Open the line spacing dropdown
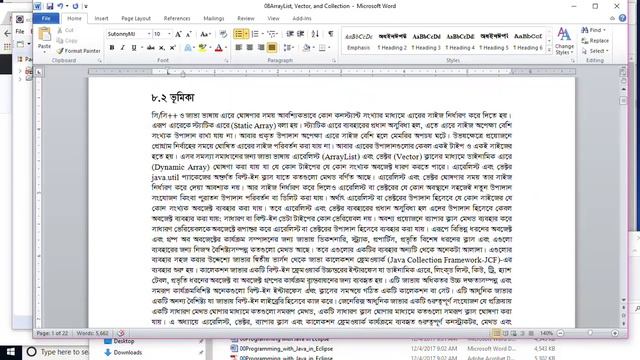Viewport: 640px width, 360px height. coord(293,48)
